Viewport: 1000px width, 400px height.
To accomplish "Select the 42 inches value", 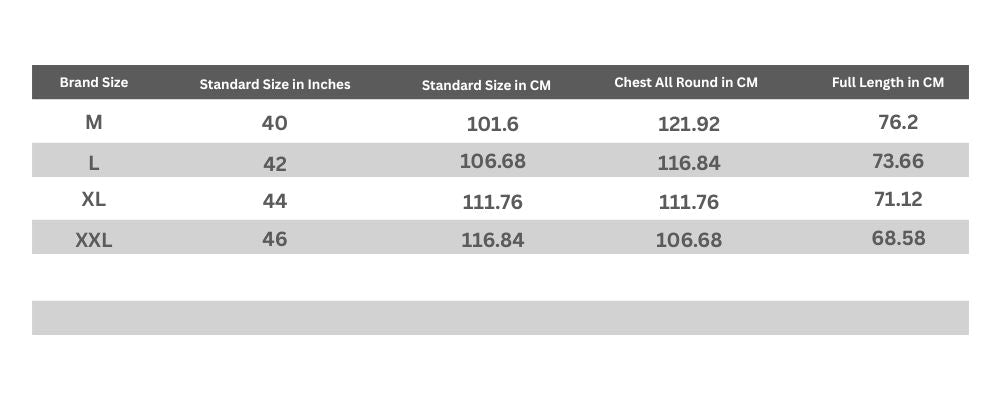I will click(x=275, y=163).
